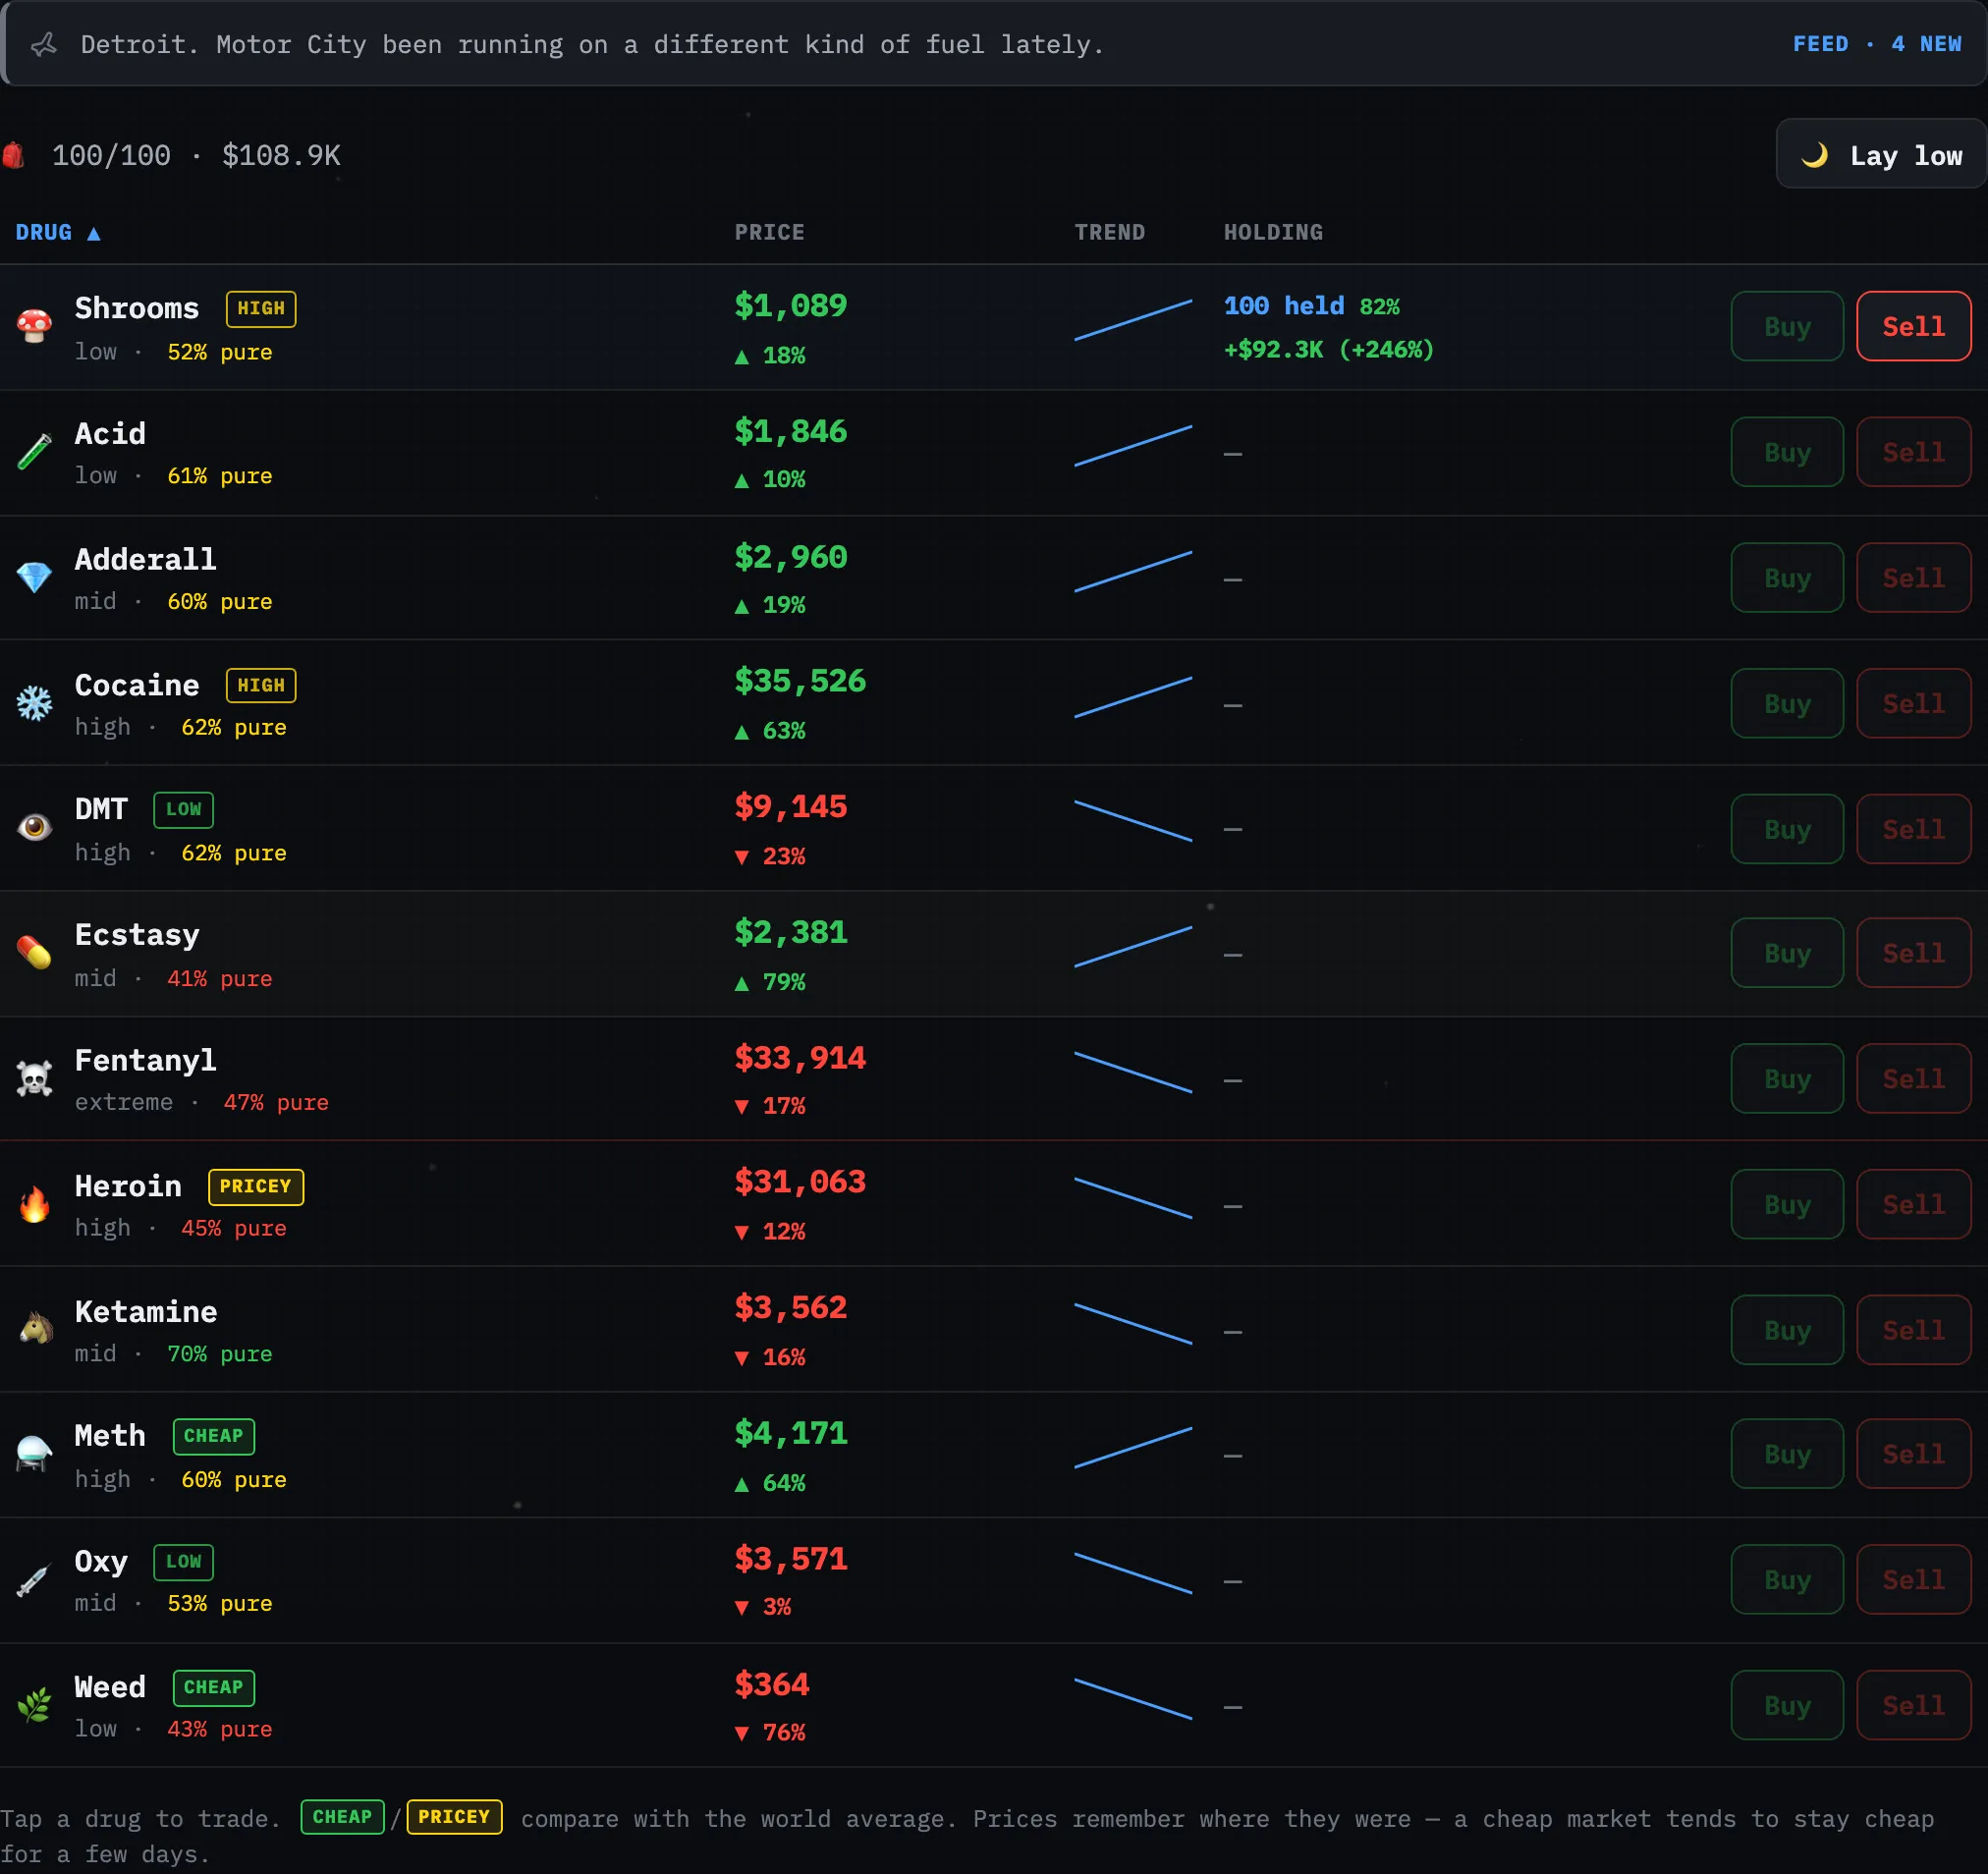Click Sell for Heroin
The height and width of the screenshot is (1874, 1988).
pyautogui.click(x=1913, y=1205)
